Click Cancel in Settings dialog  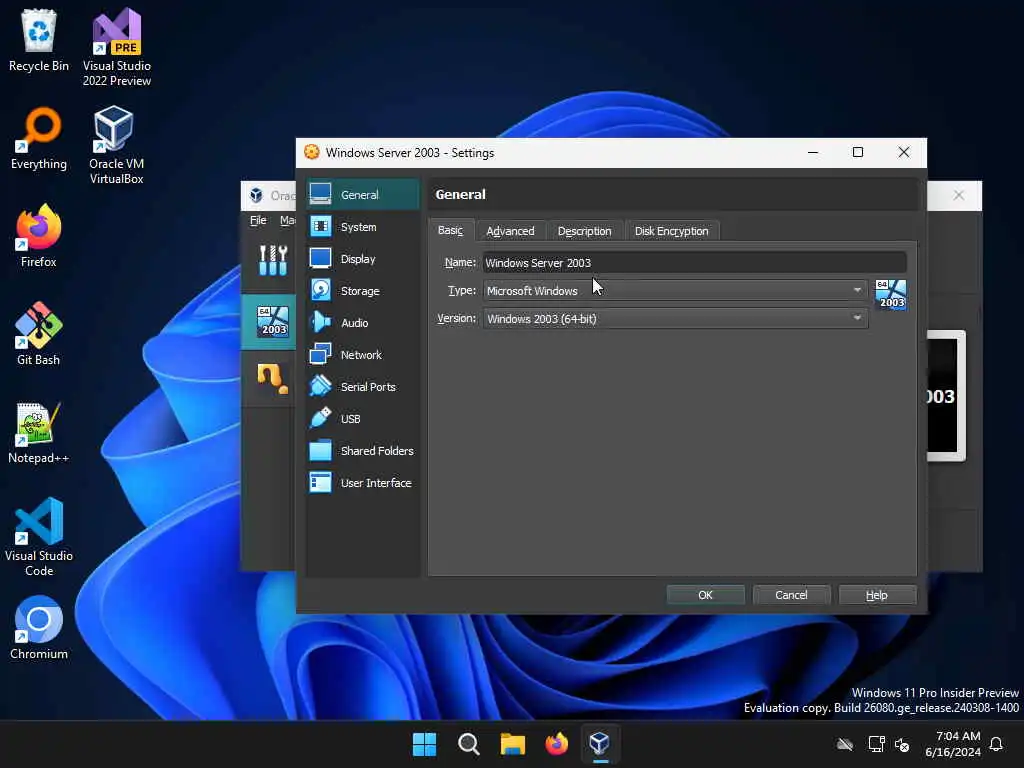click(791, 595)
